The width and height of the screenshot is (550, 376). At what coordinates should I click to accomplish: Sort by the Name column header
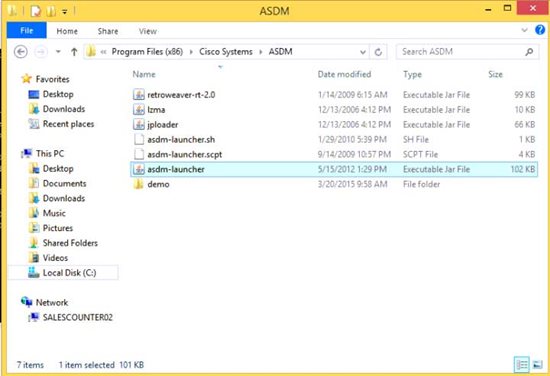tap(144, 74)
